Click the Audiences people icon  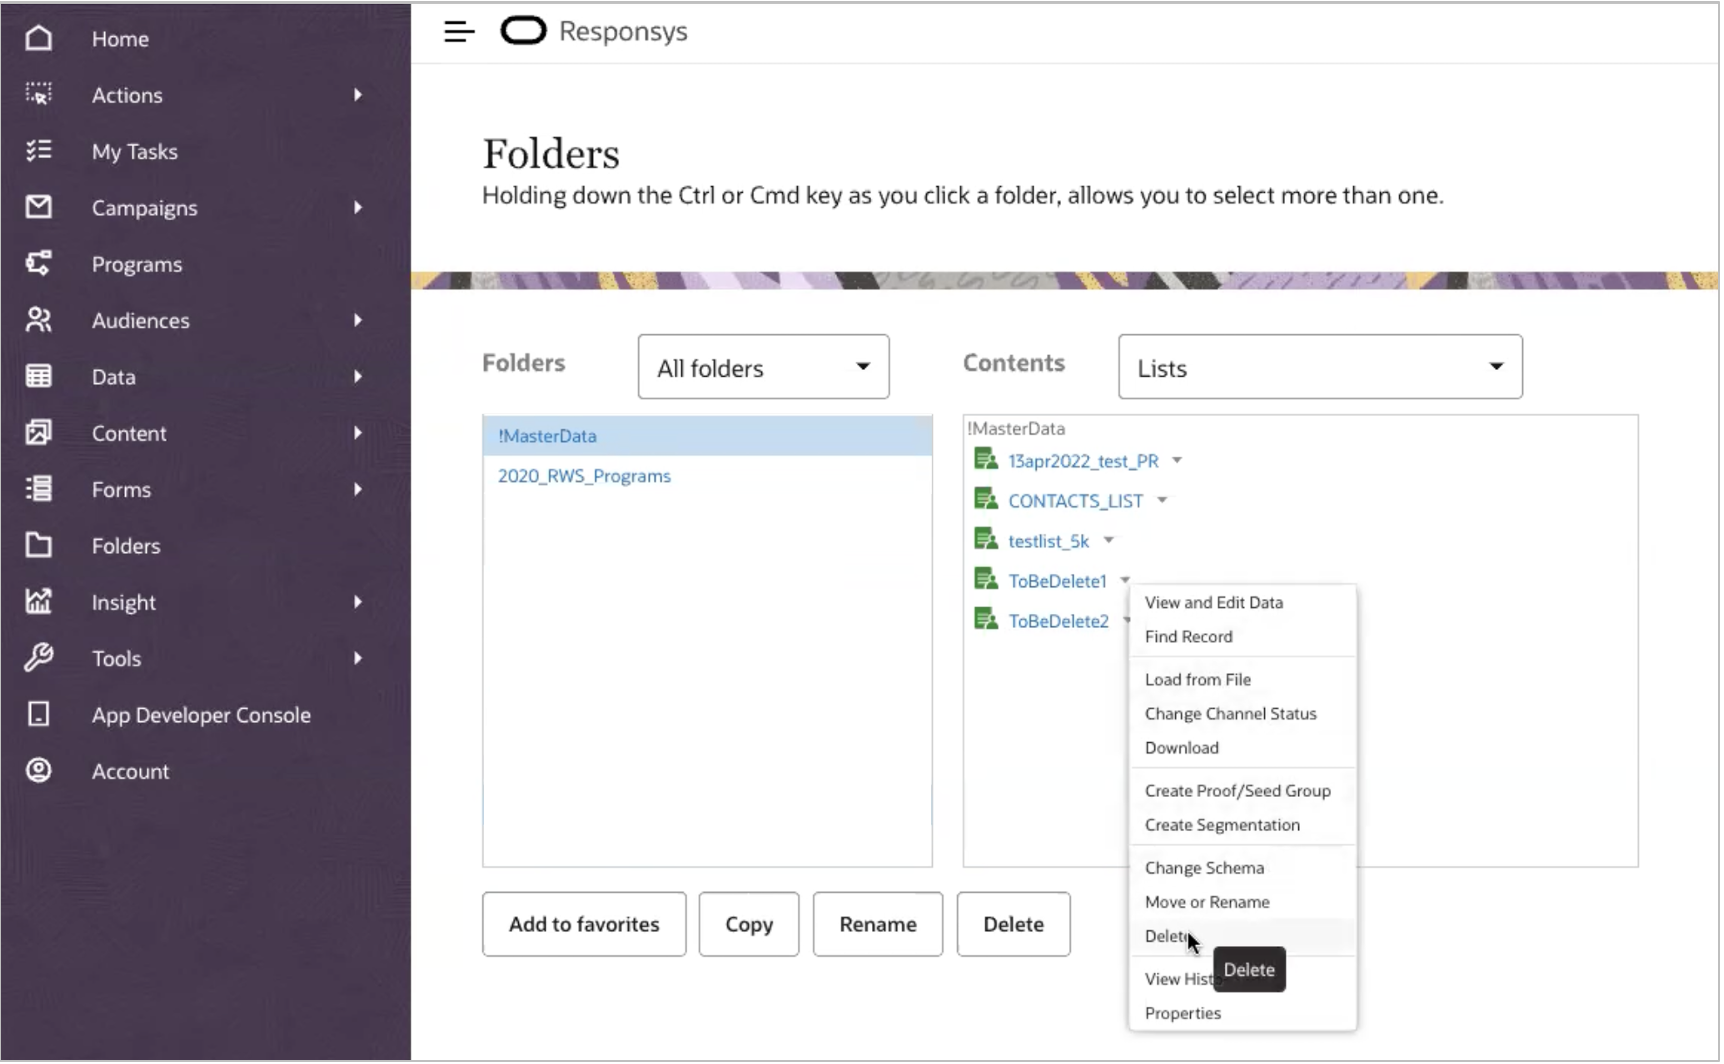(x=38, y=320)
